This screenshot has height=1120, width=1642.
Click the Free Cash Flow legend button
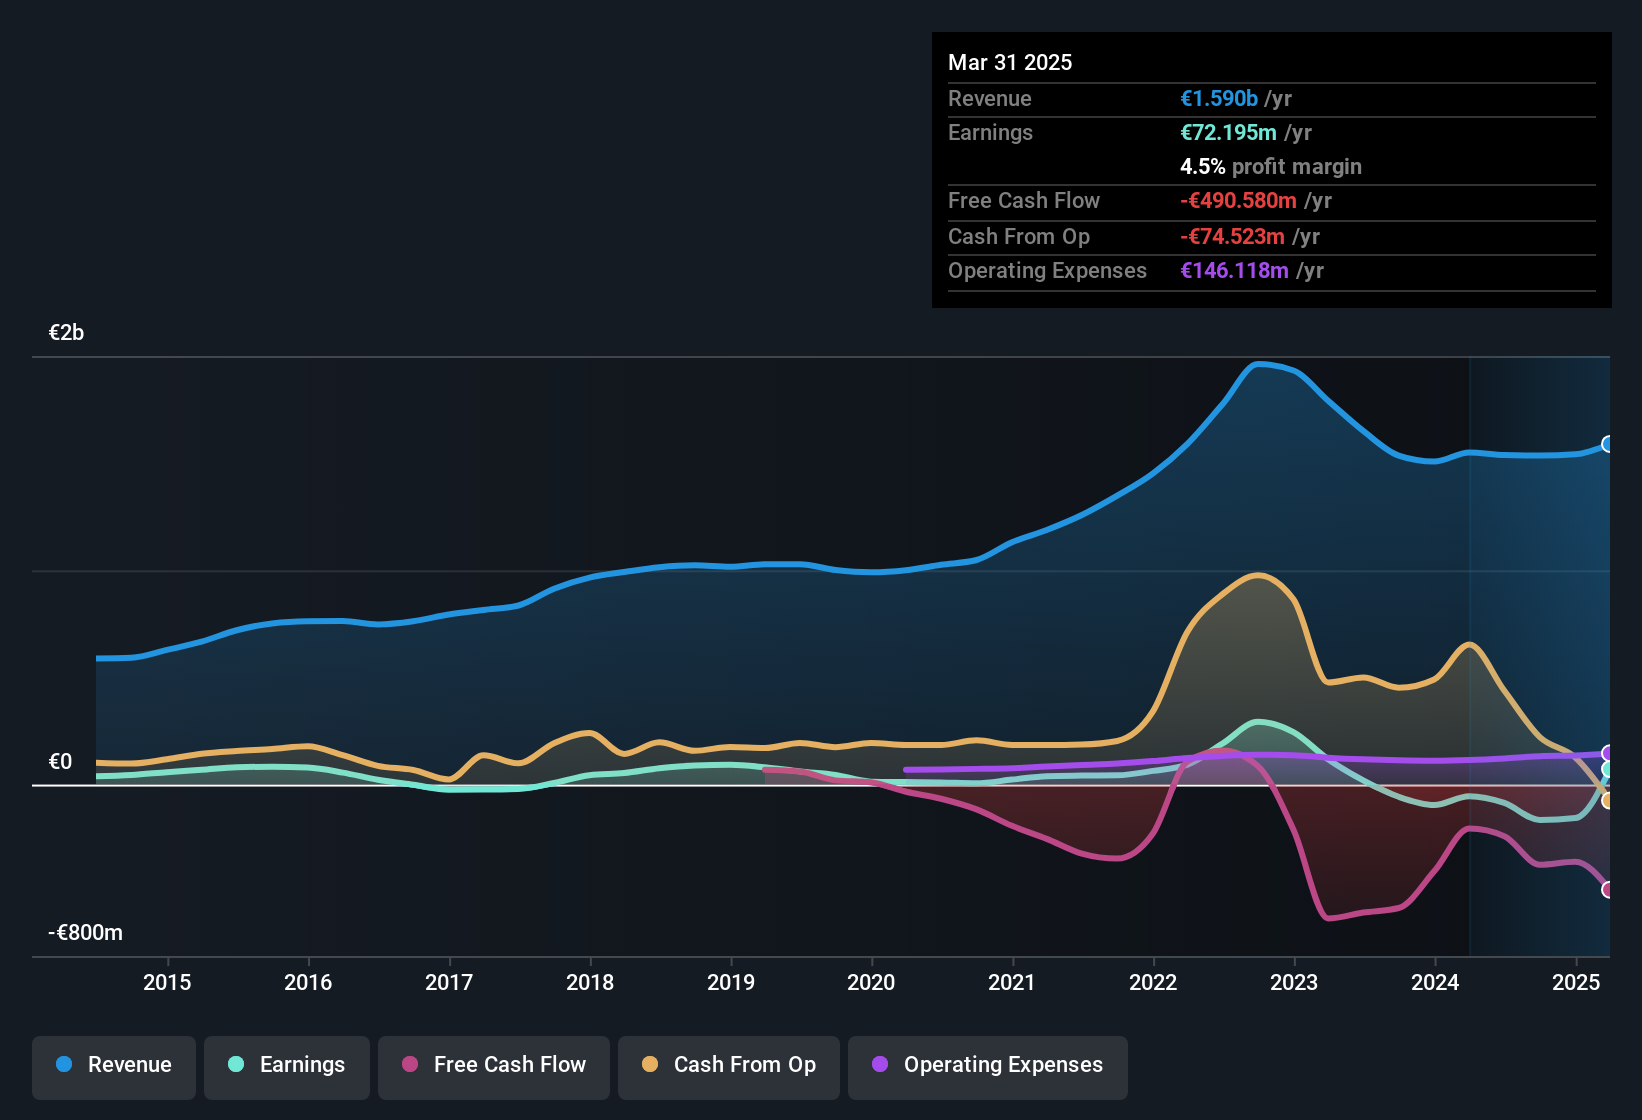(493, 1065)
